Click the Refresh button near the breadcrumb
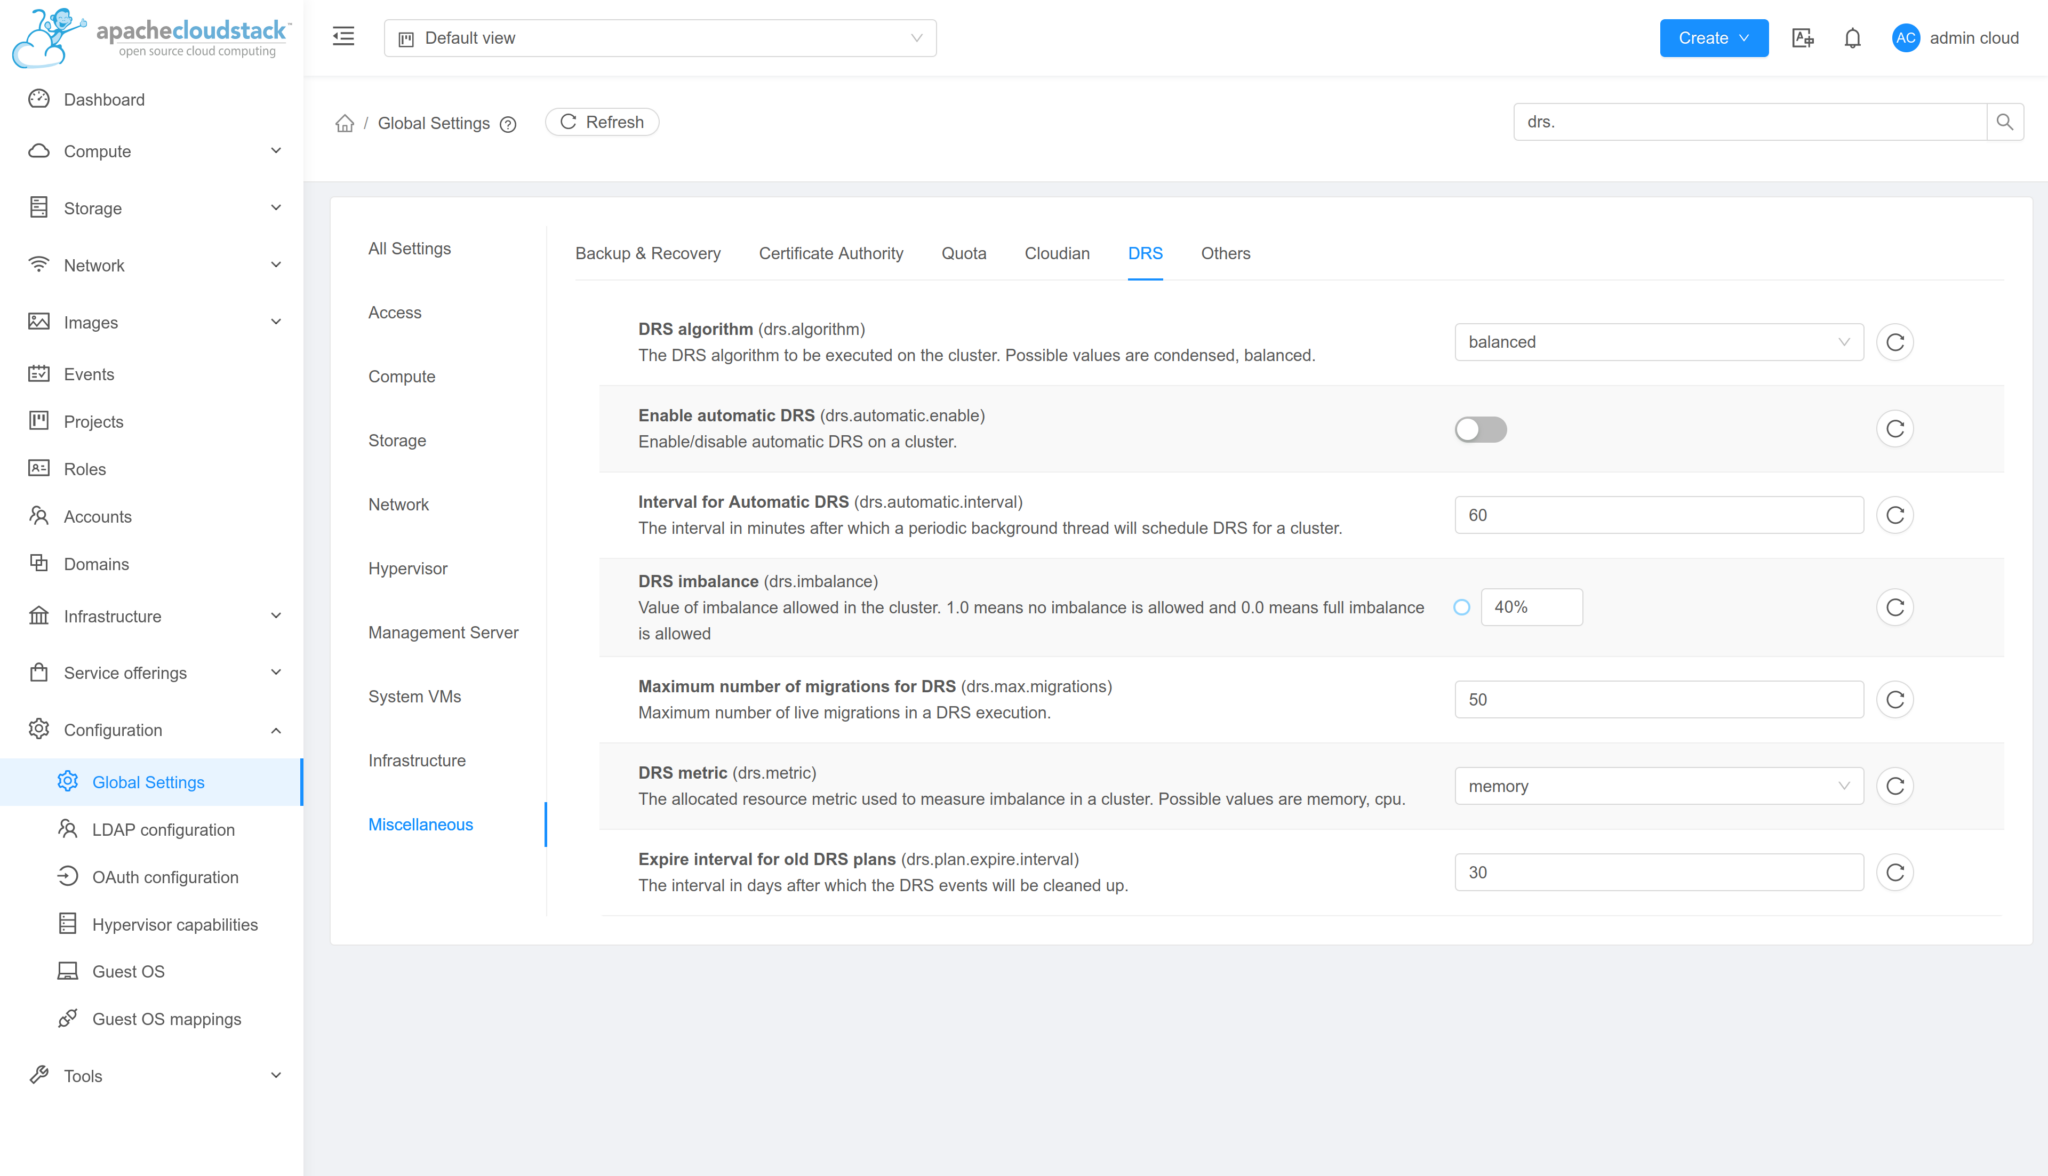Image resolution: width=2048 pixels, height=1176 pixels. (x=601, y=121)
